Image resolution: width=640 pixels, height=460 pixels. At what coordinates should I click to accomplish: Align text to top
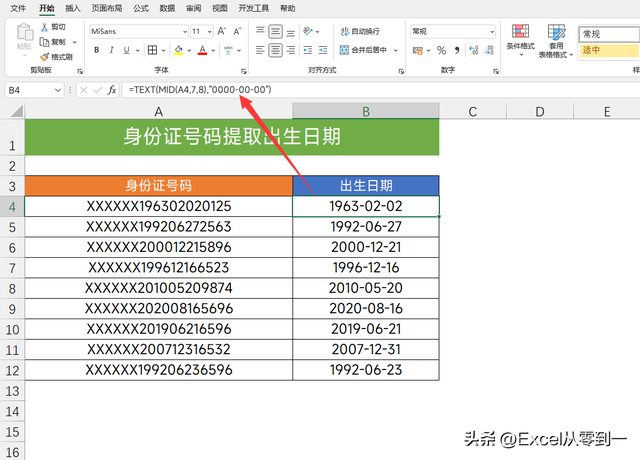(x=260, y=31)
